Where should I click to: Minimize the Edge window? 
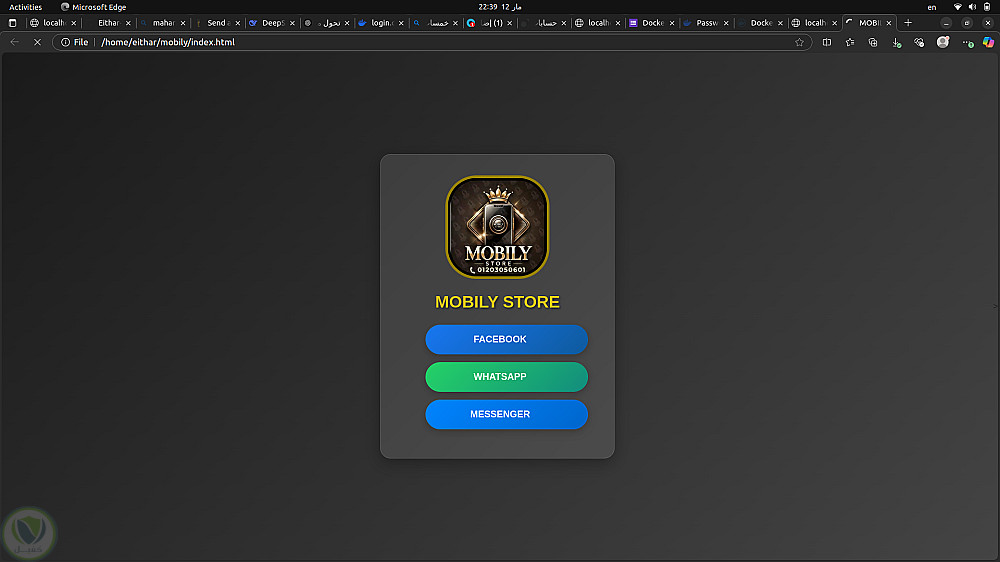pos(946,23)
